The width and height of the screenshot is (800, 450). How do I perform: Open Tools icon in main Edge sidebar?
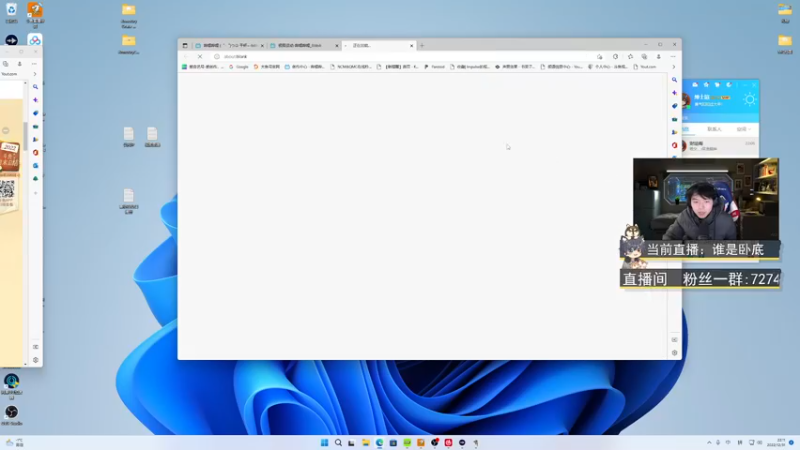[x=674, y=119]
